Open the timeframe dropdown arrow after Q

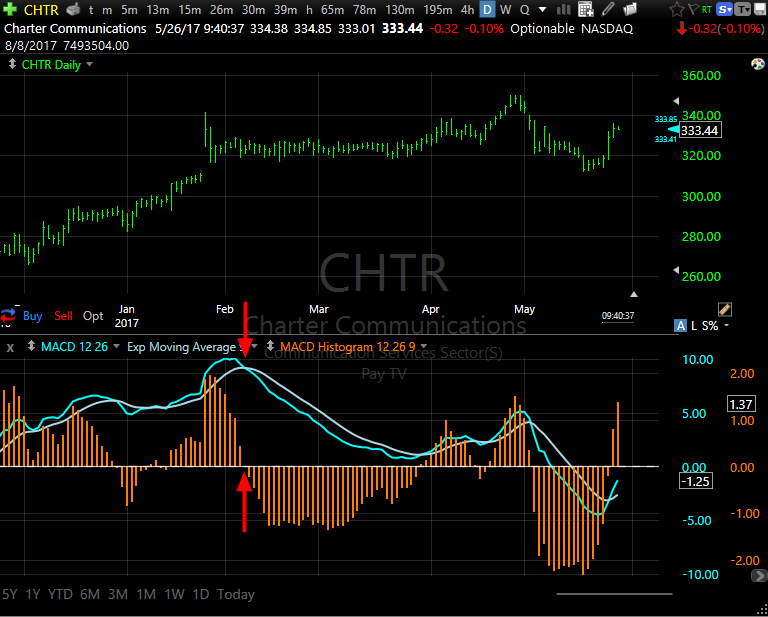tap(542, 9)
